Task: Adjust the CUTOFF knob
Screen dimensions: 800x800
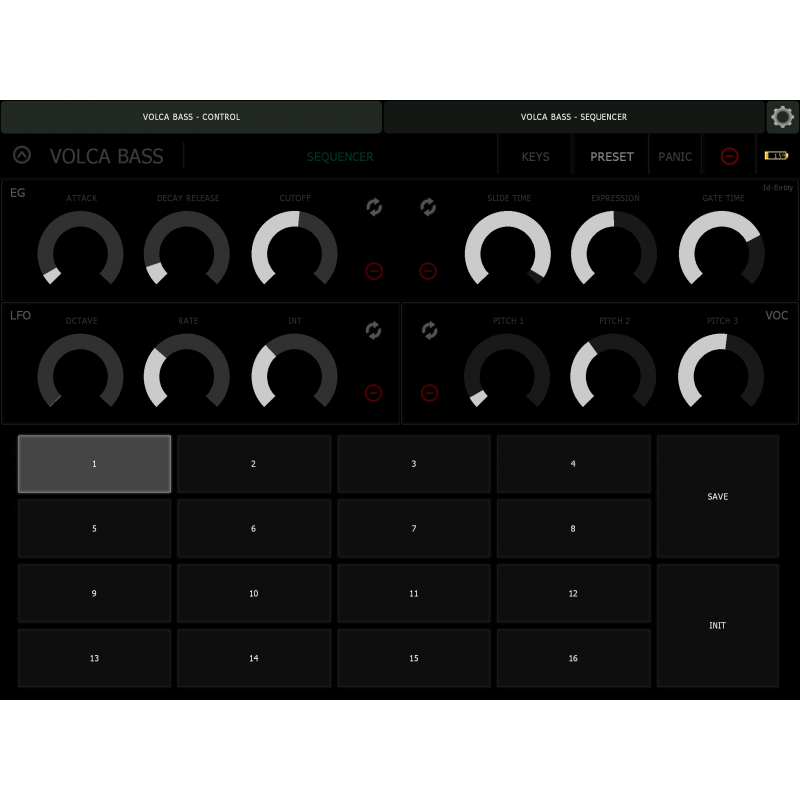Action: click(295, 250)
